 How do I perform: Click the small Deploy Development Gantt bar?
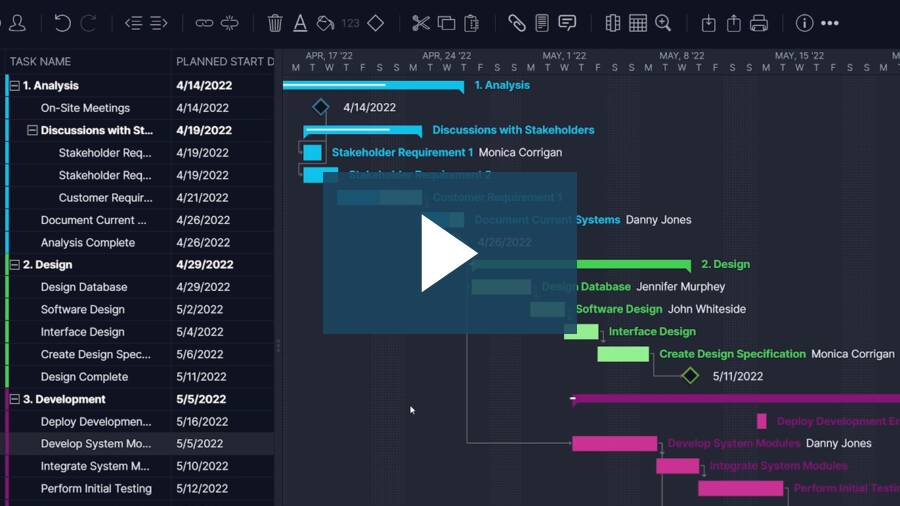762,421
